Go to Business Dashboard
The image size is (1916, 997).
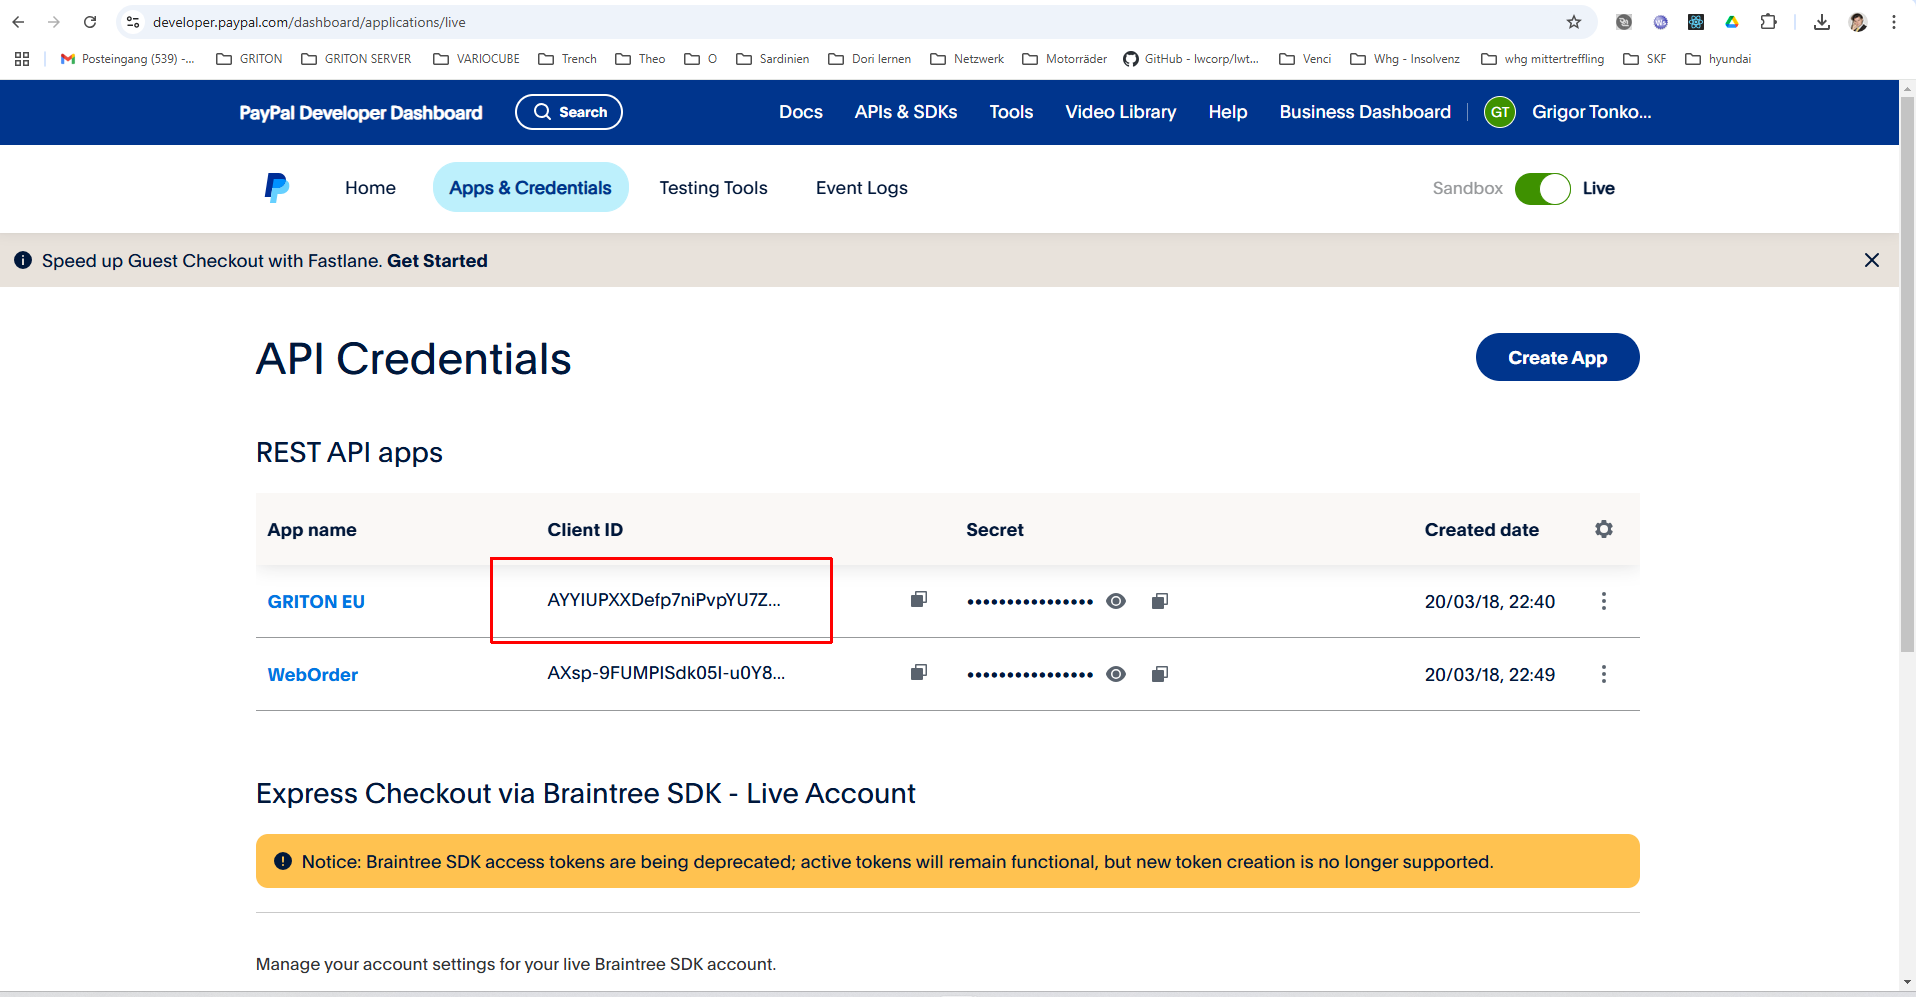pyautogui.click(x=1365, y=112)
